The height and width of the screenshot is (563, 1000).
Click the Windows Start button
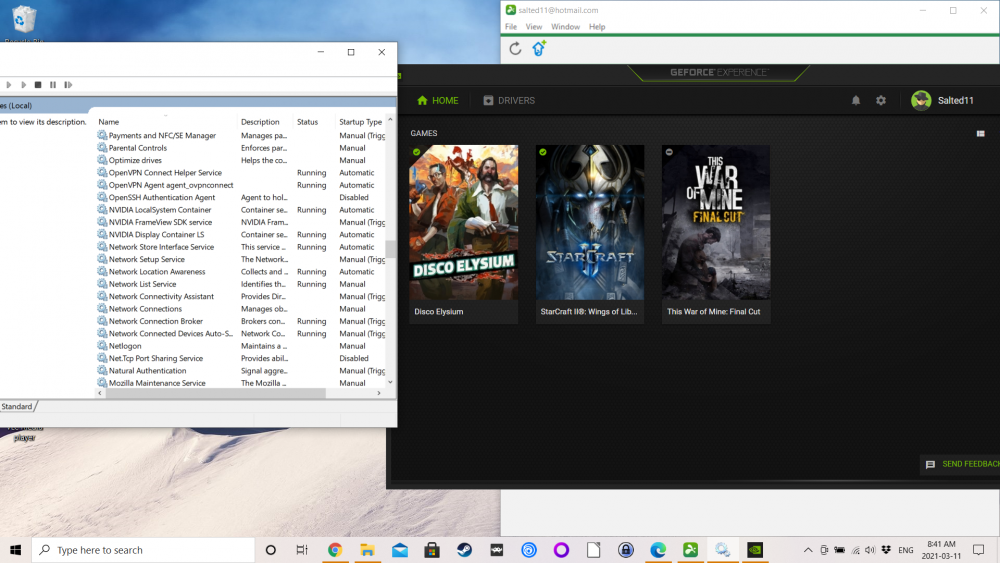point(16,550)
